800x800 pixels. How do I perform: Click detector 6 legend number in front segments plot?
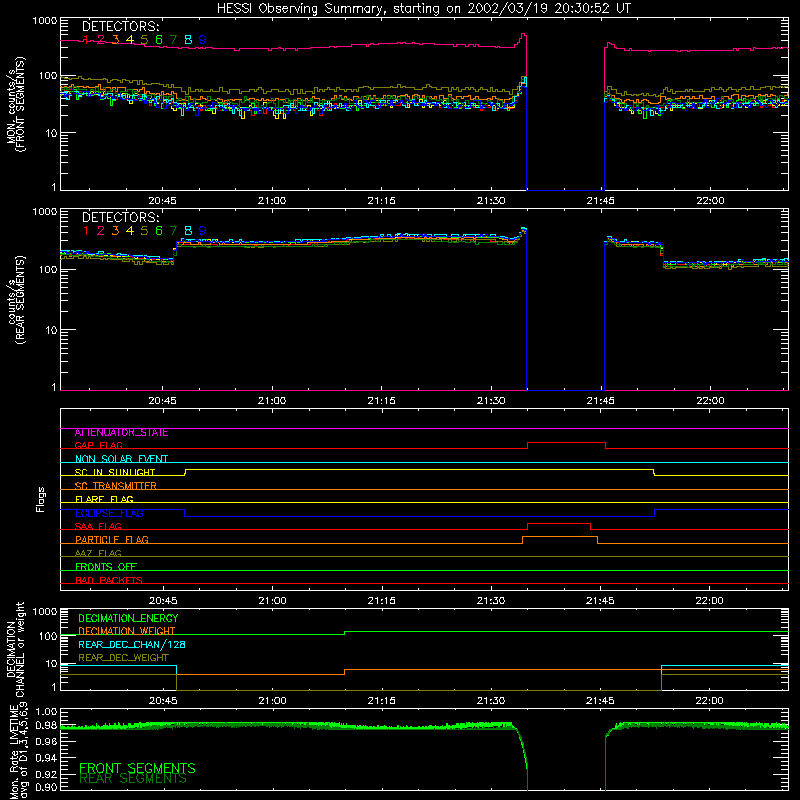click(159, 40)
